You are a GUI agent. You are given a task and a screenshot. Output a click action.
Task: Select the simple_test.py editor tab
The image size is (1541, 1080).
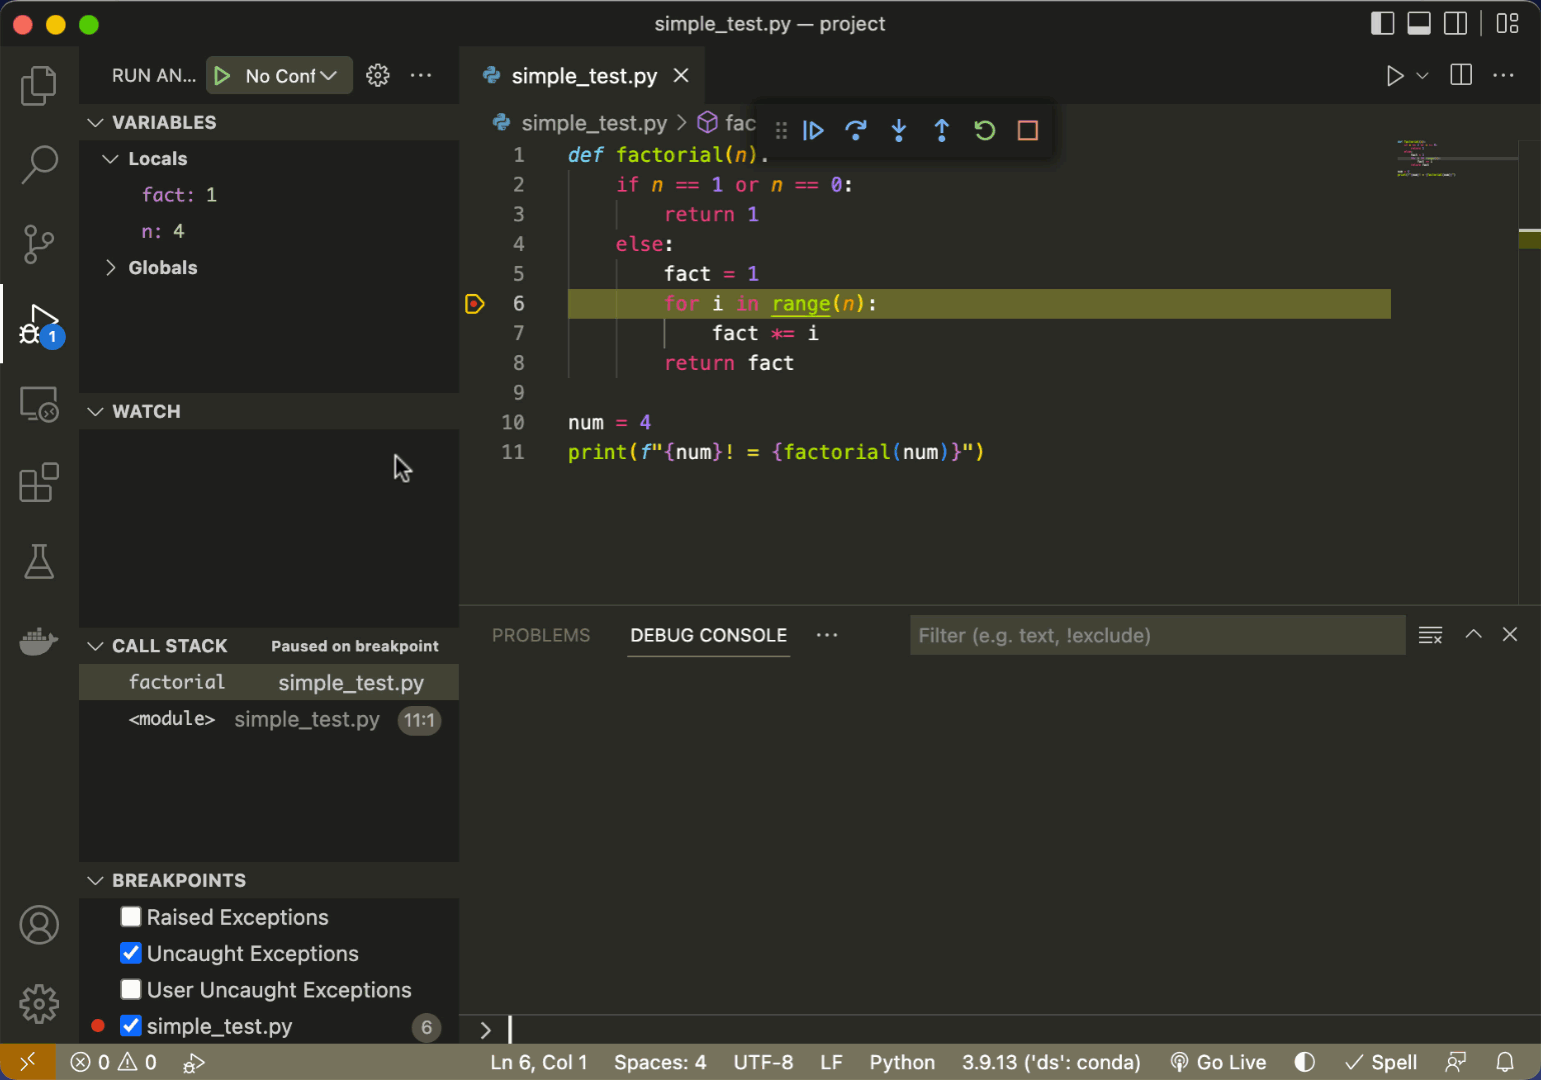click(x=584, y=76)
